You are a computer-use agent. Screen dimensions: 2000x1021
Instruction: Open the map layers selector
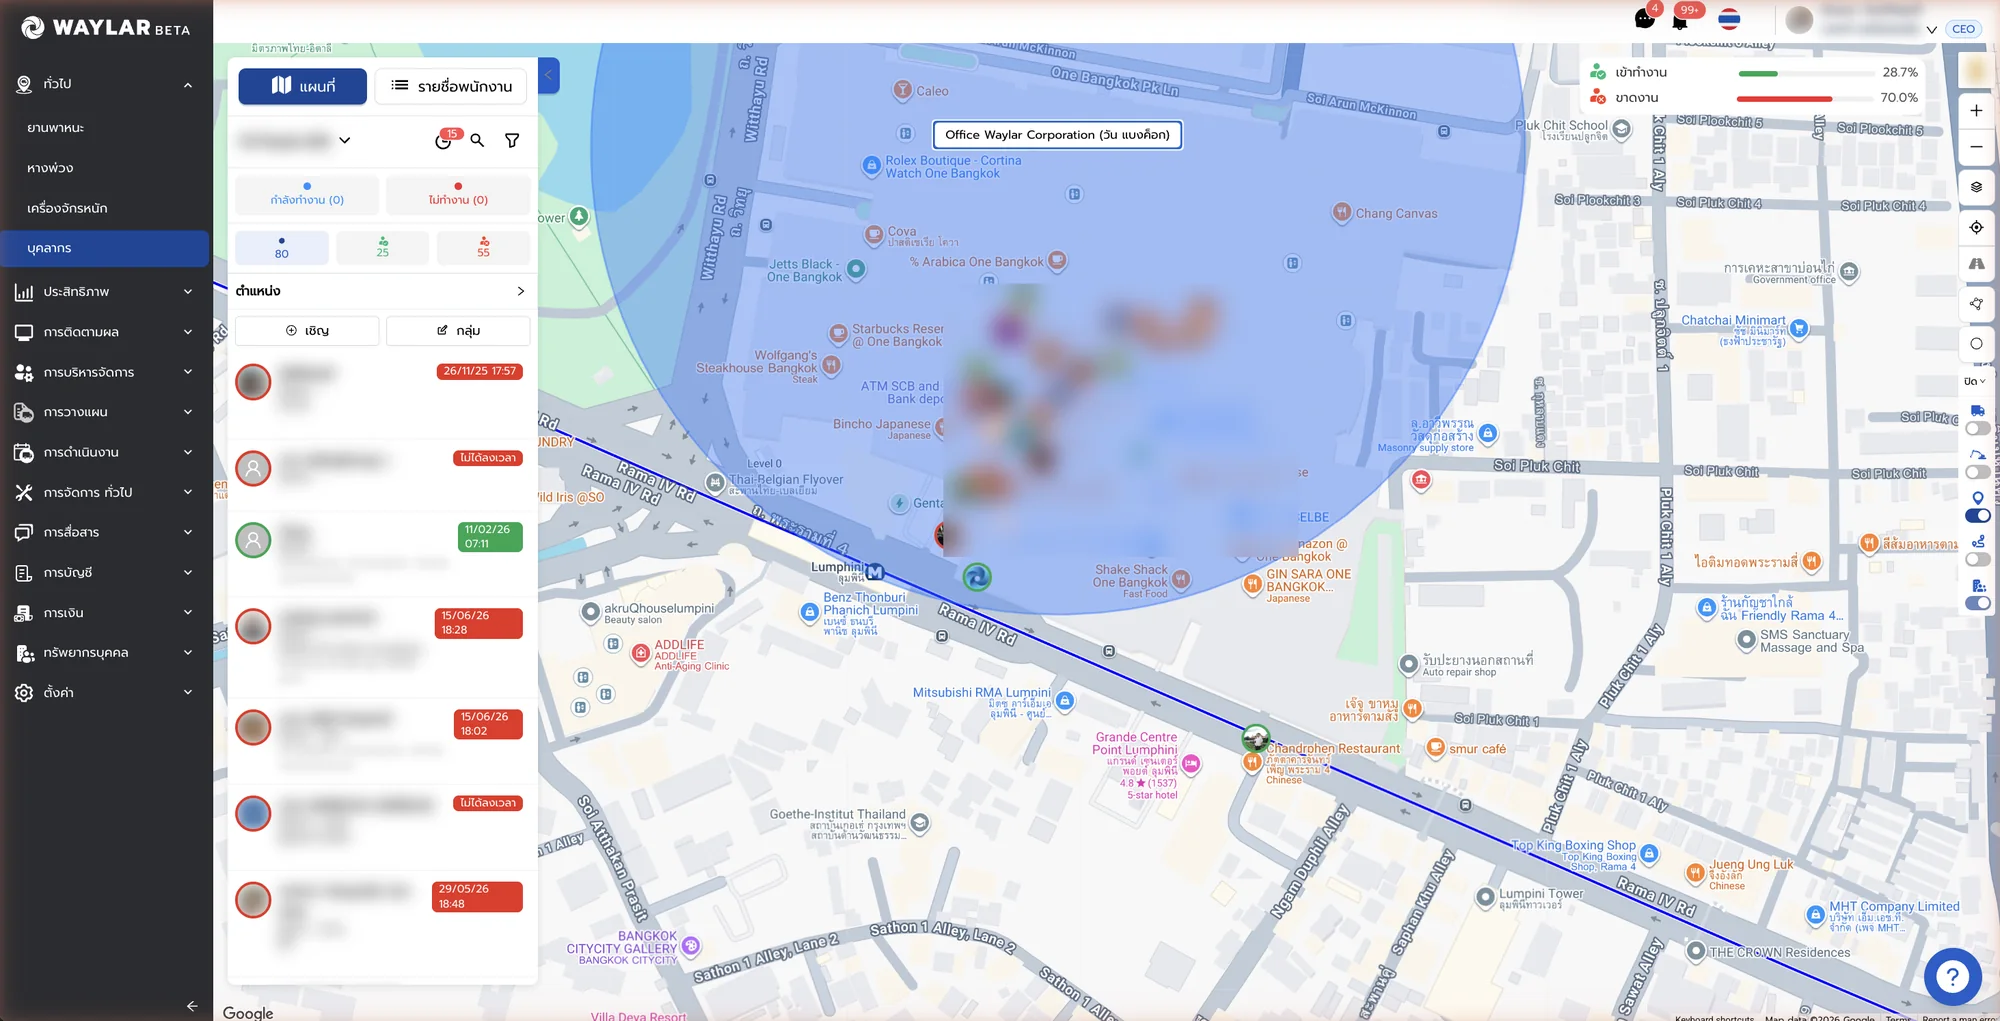click(x=1976, y=187)
